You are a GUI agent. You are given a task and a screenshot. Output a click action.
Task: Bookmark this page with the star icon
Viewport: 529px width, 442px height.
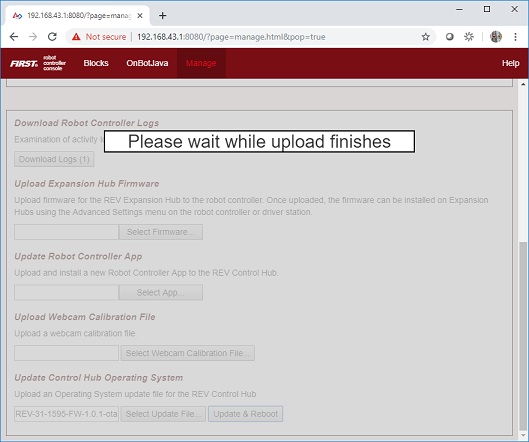[426, 37]
